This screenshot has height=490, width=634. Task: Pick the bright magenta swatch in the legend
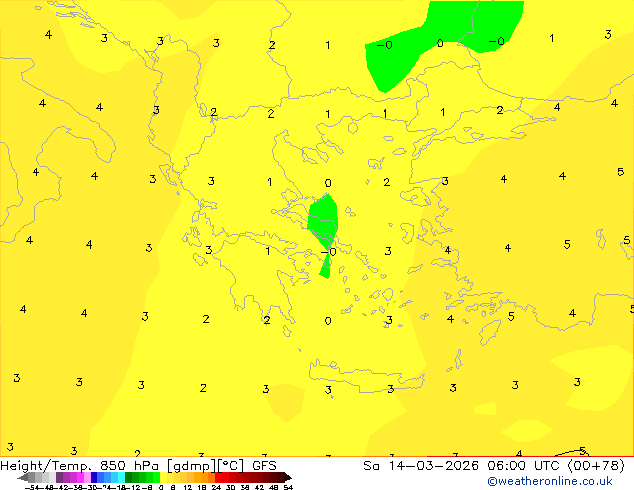pyautogui.click(x=80, y=478)
